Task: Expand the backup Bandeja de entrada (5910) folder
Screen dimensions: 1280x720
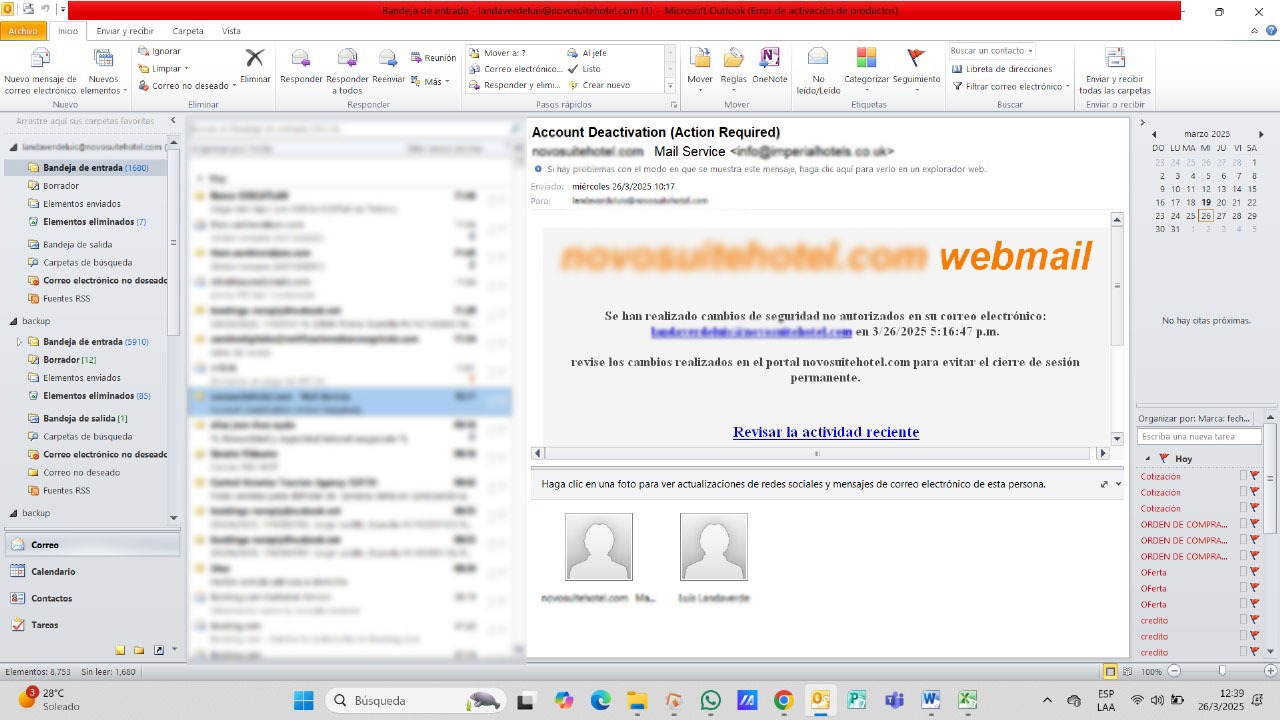Action: point(19,342)
